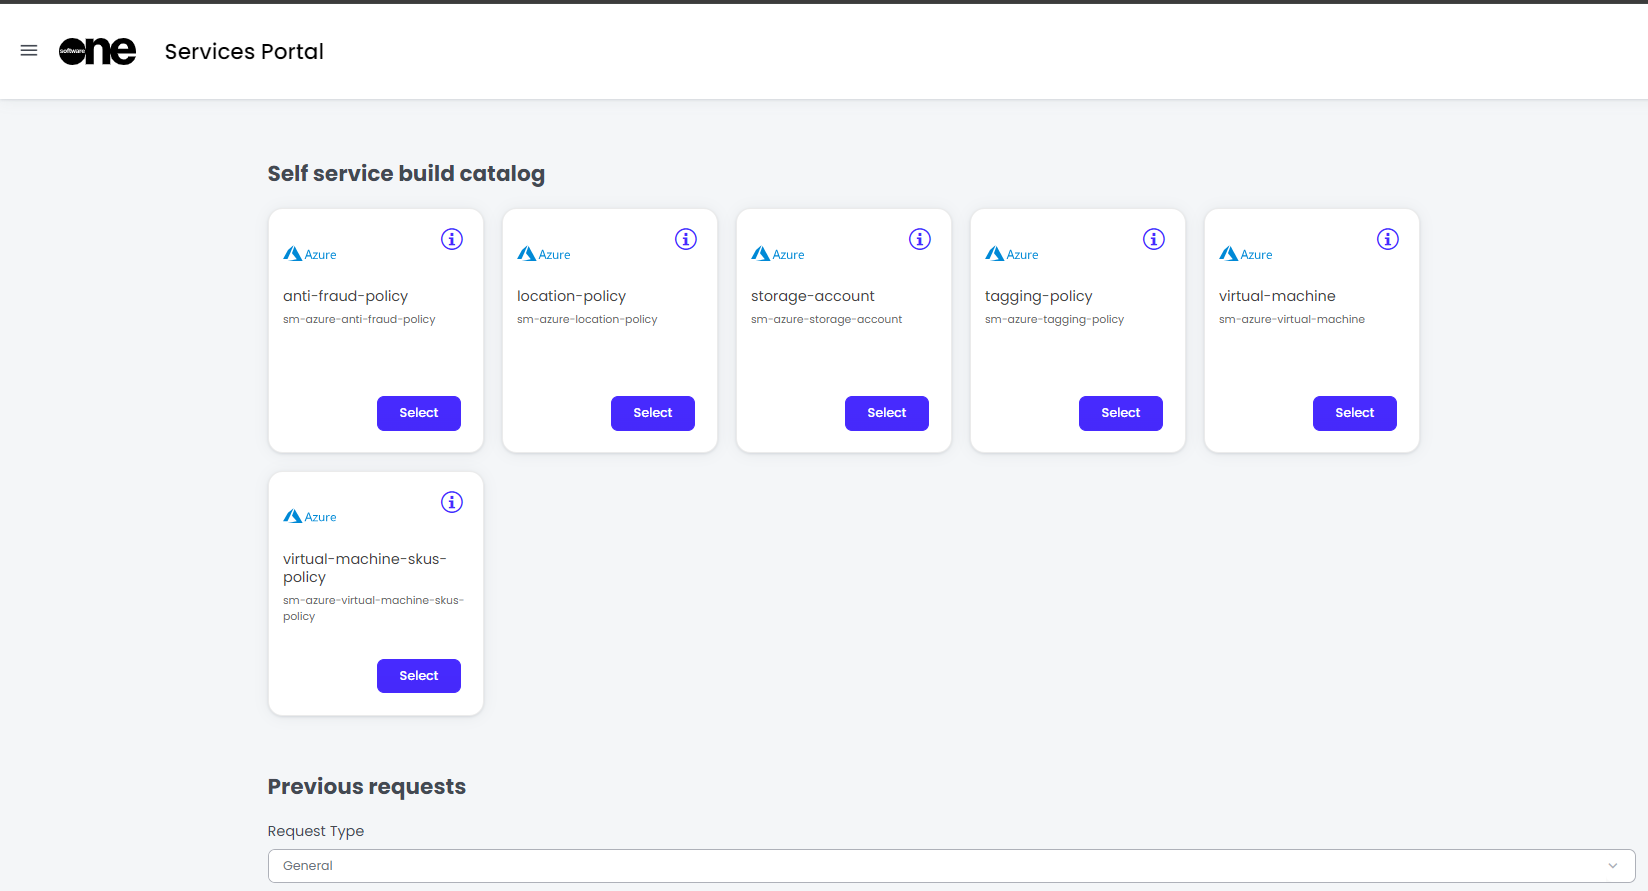Select the virtual-machine-skus-policy build

coord(419,676)
